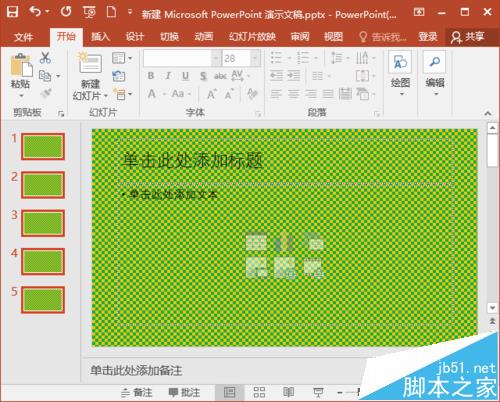Image resolution: width=500 pixels, height=402 pixels.
Task: Click Decrease list level icon
Action: 276,76
